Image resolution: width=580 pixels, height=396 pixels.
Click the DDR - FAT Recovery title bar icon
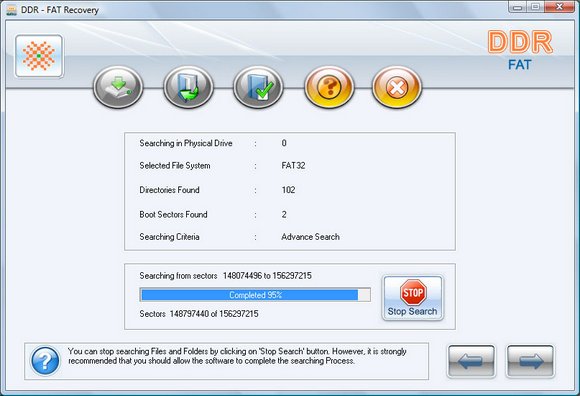[11, 10]
